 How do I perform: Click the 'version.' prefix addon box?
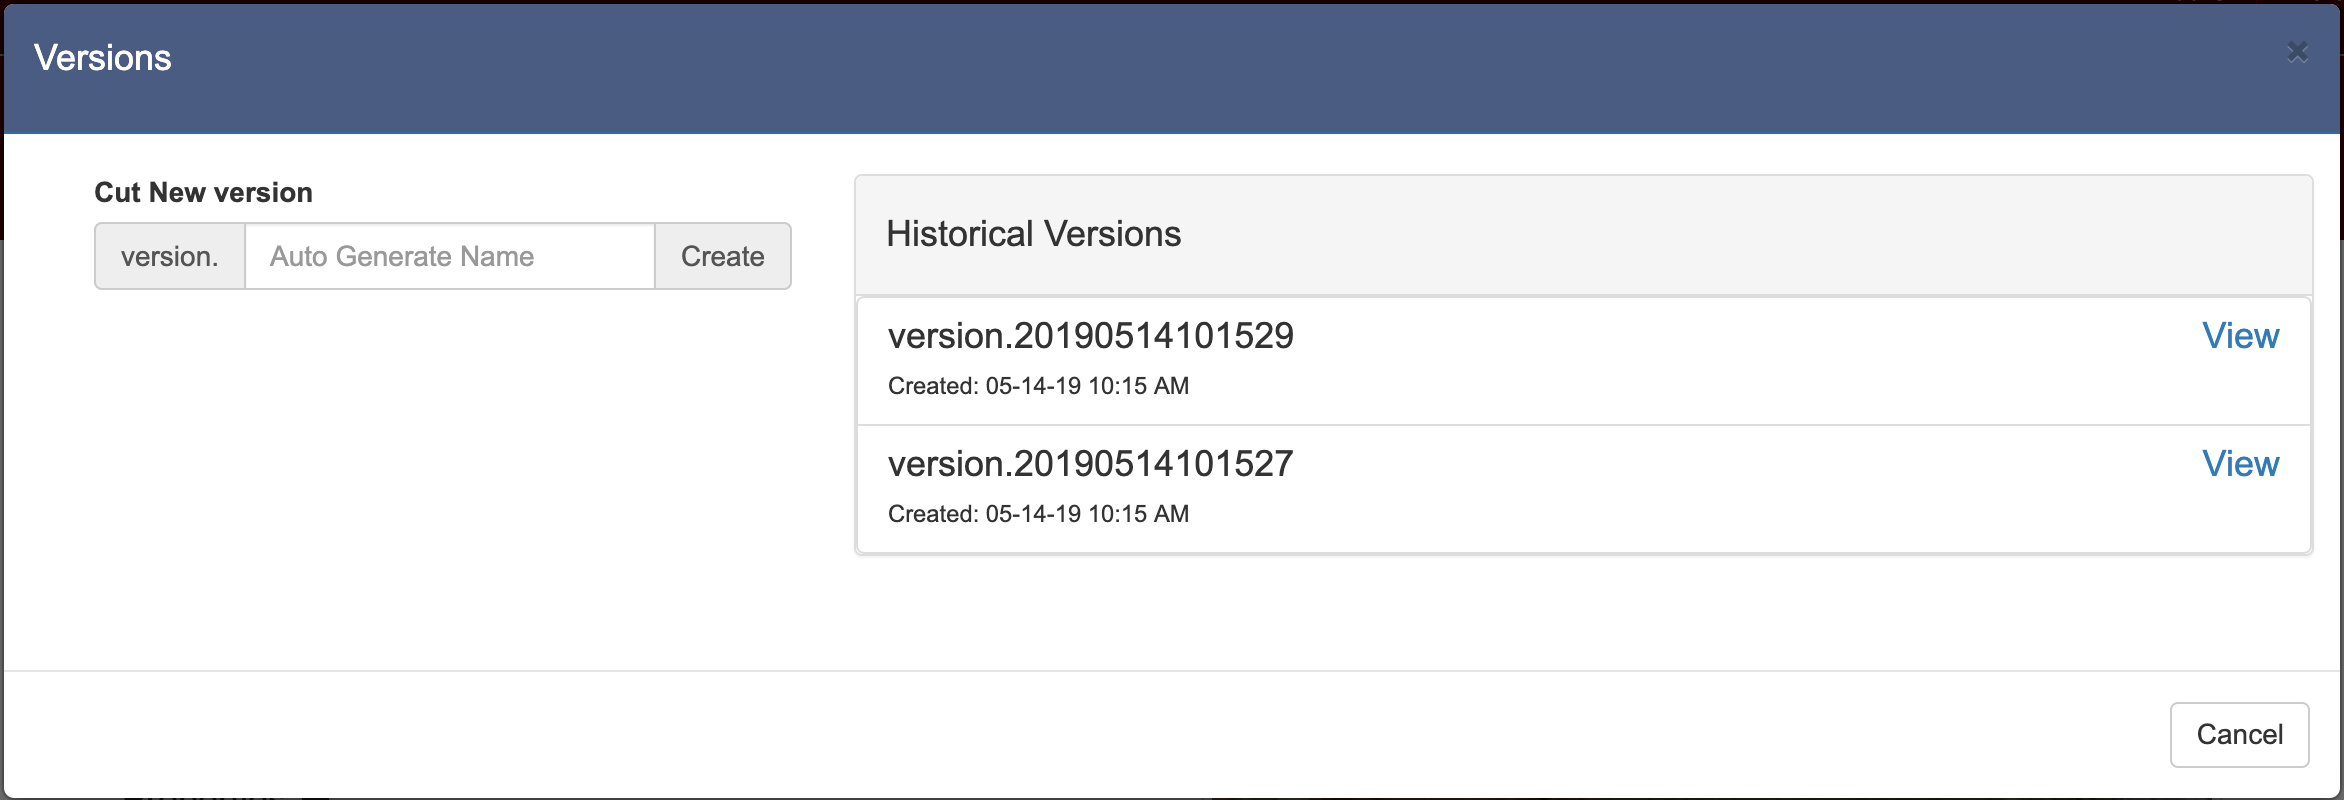(x=170, y=257)
